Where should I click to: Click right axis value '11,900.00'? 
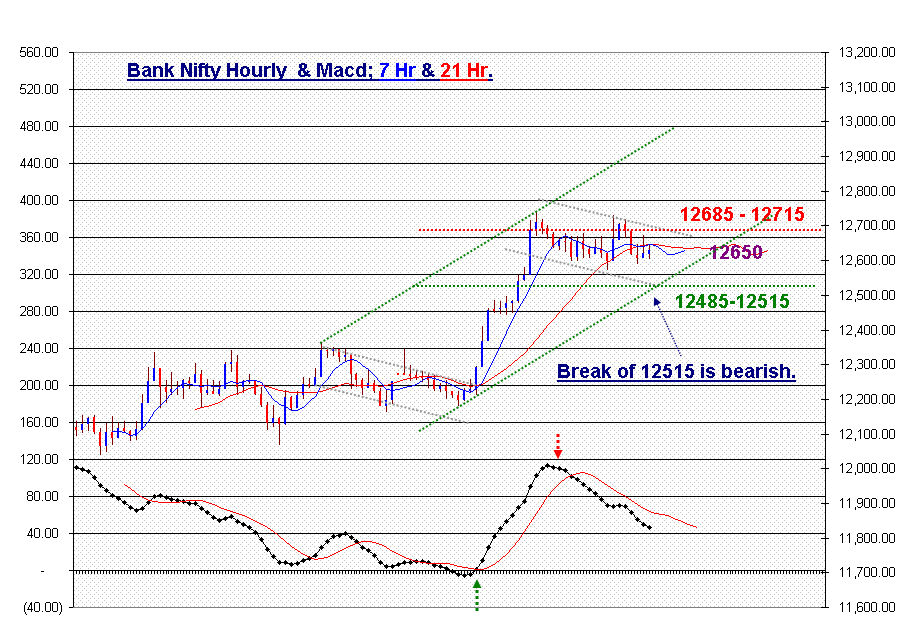(x=867, y=504)
